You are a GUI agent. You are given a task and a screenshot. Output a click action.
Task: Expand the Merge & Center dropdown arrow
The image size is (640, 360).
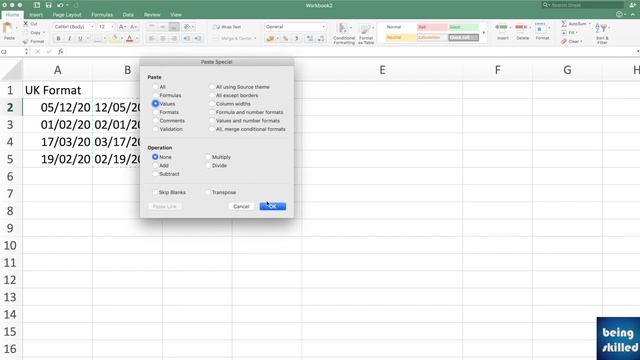point(256,38)
